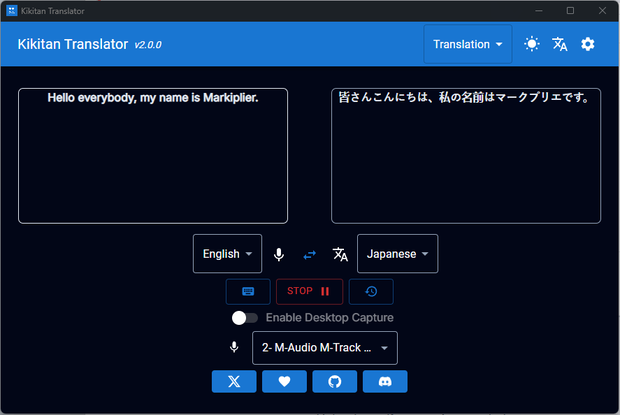
Task: Maximize the Kikitan Translator window
Action: tap(570, 11)
